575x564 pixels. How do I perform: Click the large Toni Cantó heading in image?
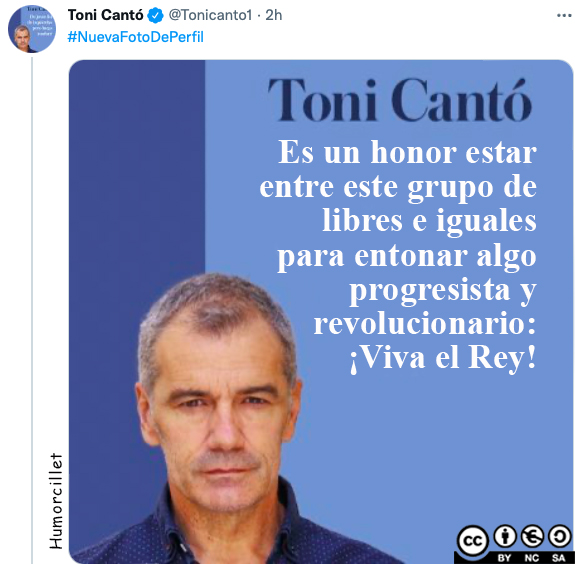[400, 100]
